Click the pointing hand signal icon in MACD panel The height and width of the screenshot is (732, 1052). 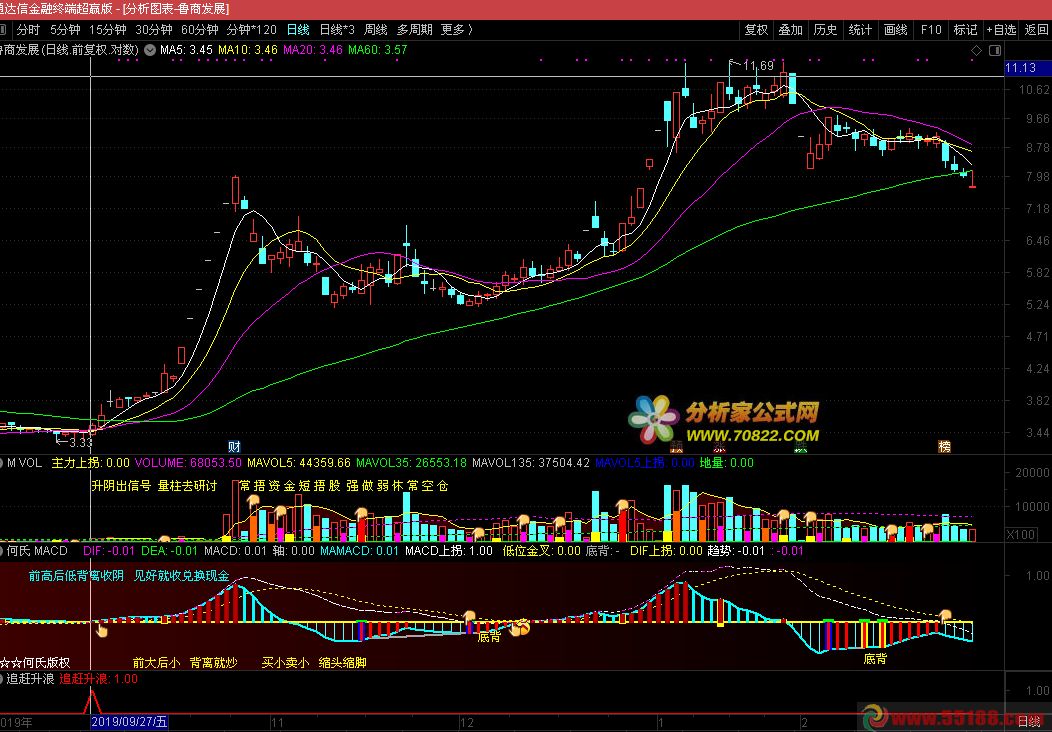pos(101,628)
